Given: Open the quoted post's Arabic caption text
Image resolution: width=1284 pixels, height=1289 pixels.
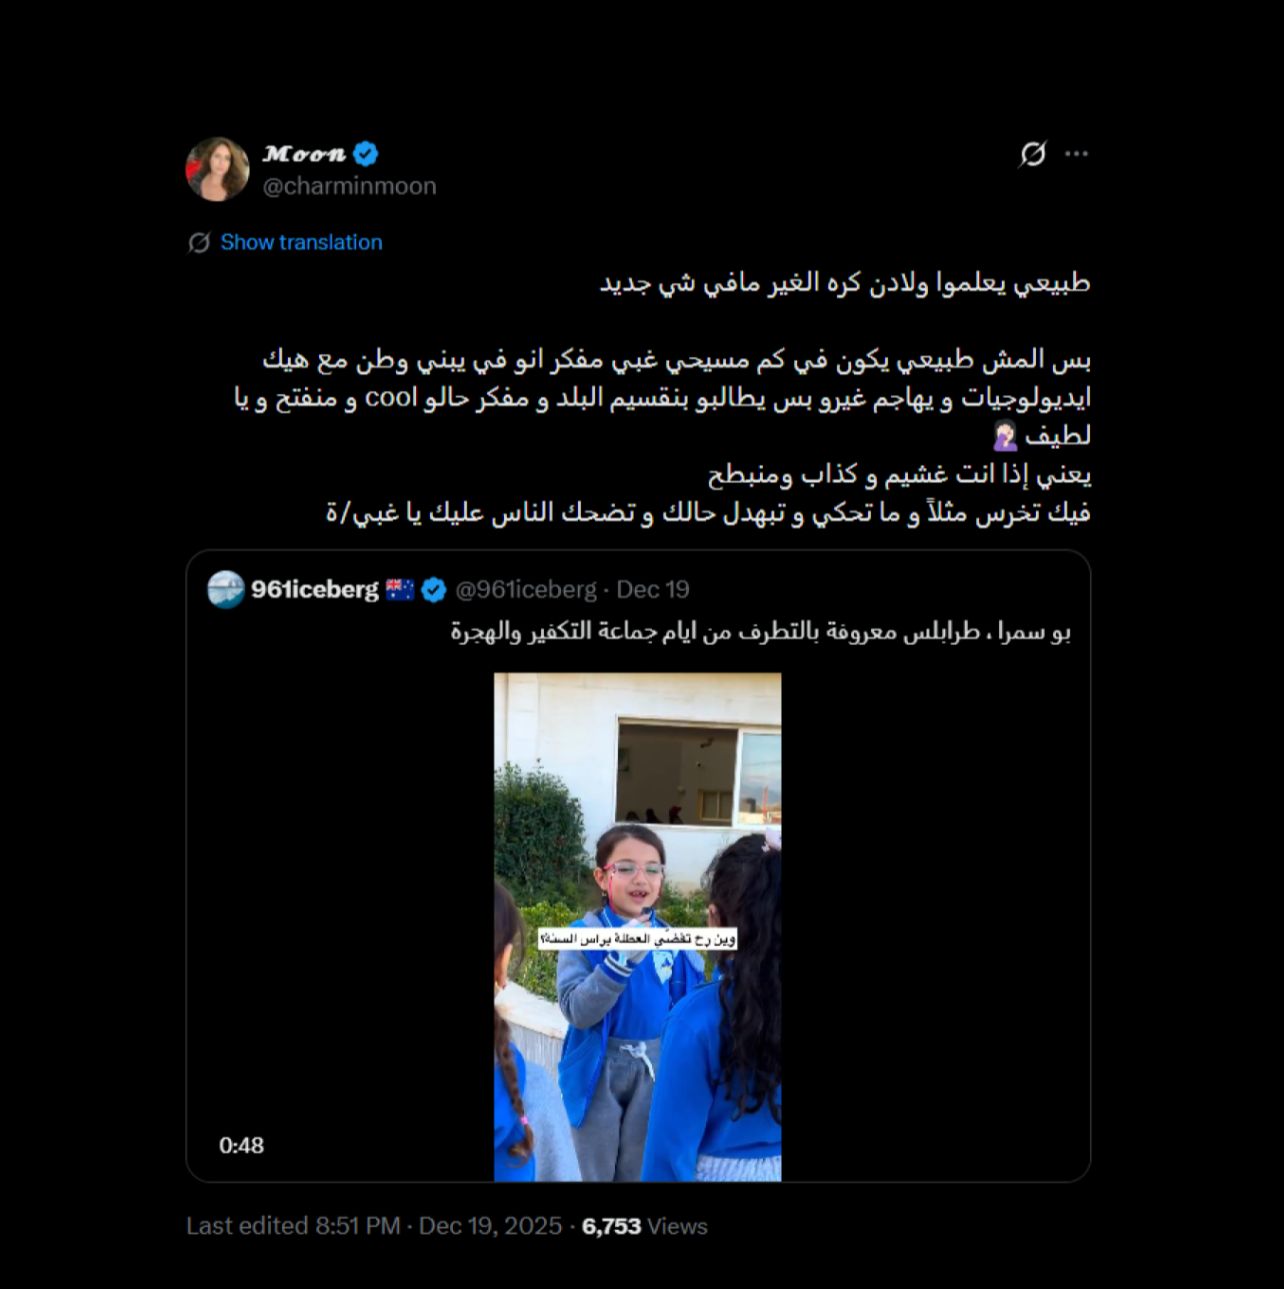Looking at the screenshot, I should (760, 632).
